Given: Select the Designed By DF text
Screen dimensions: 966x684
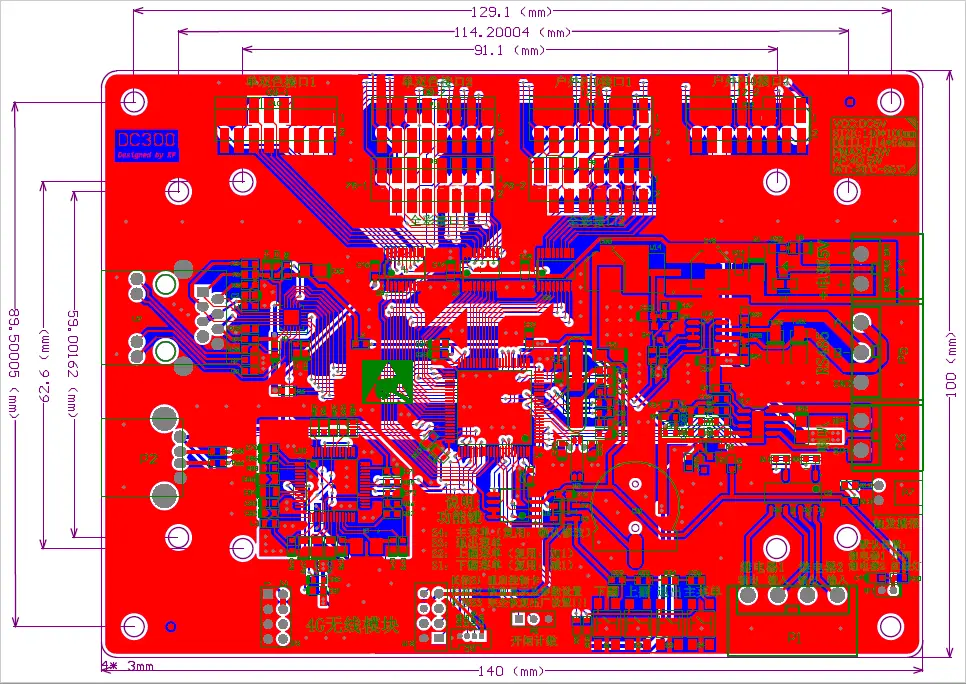Looking at the screenshot, I should (147, 156).
